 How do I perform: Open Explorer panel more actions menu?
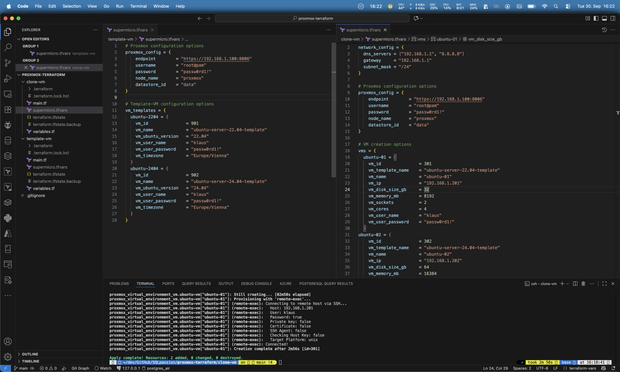coord(95,30)
